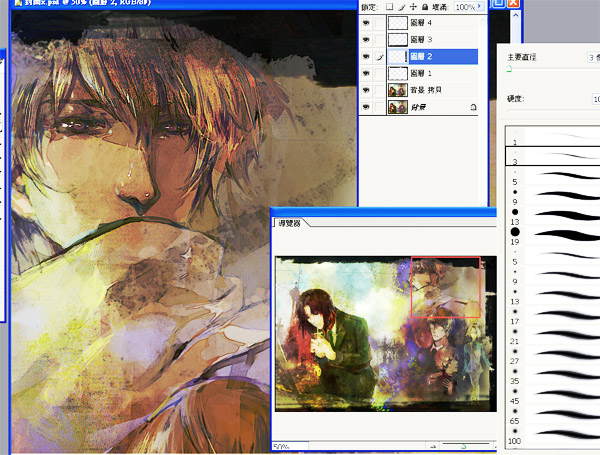600x455 pixels.
Task: Select the hard round 3 brush preset
Action: 553,156
